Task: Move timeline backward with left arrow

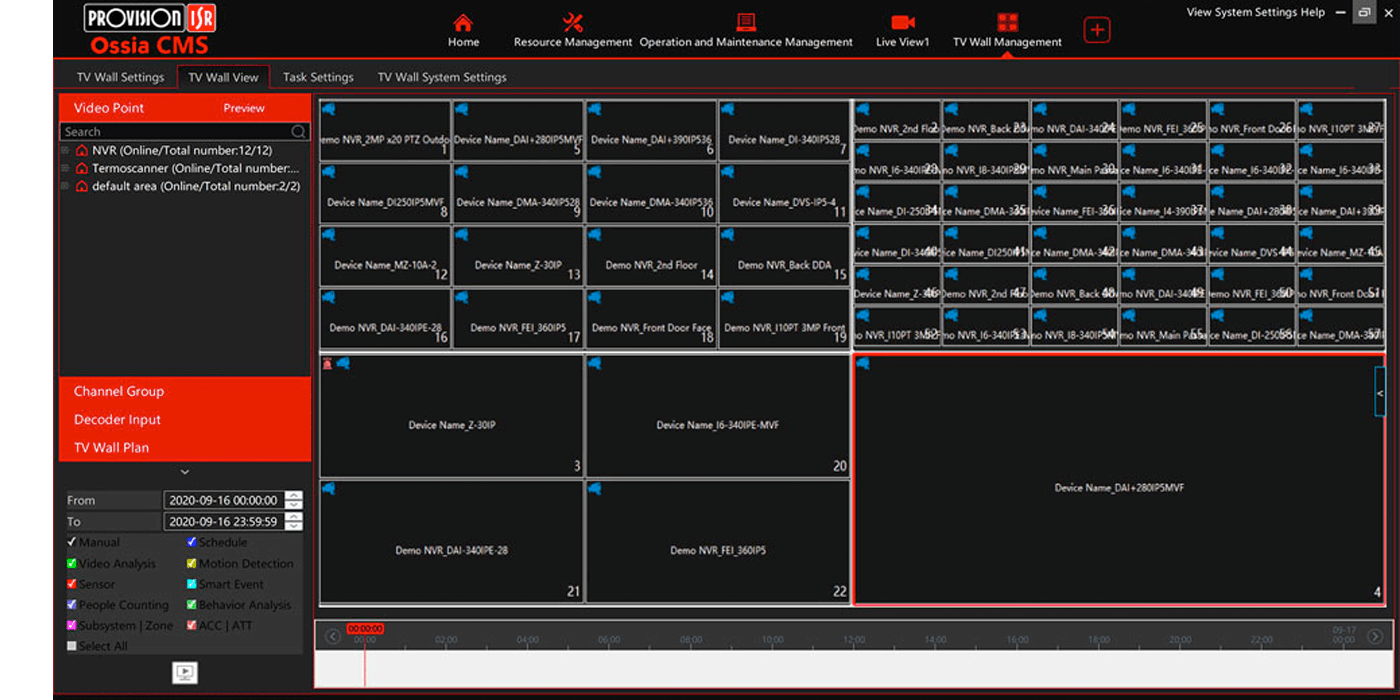Action: click(x=333, y=637)
